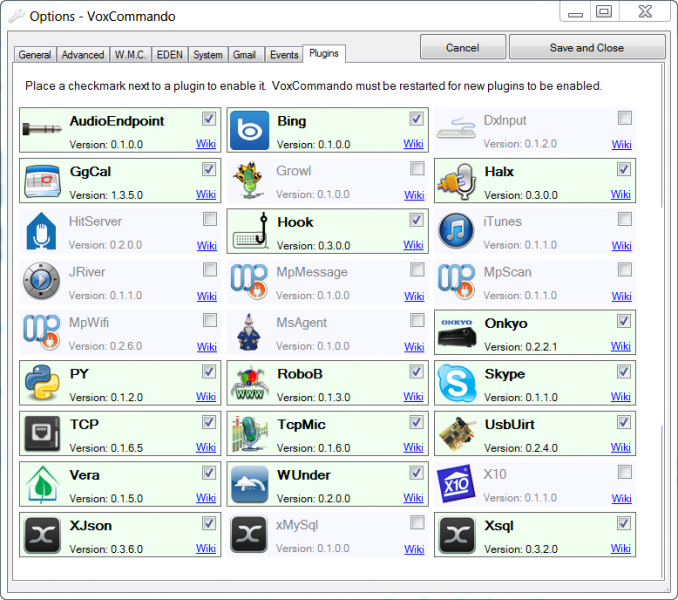
Task: Click the X10 purple logo icon
Action: (456, 483)
